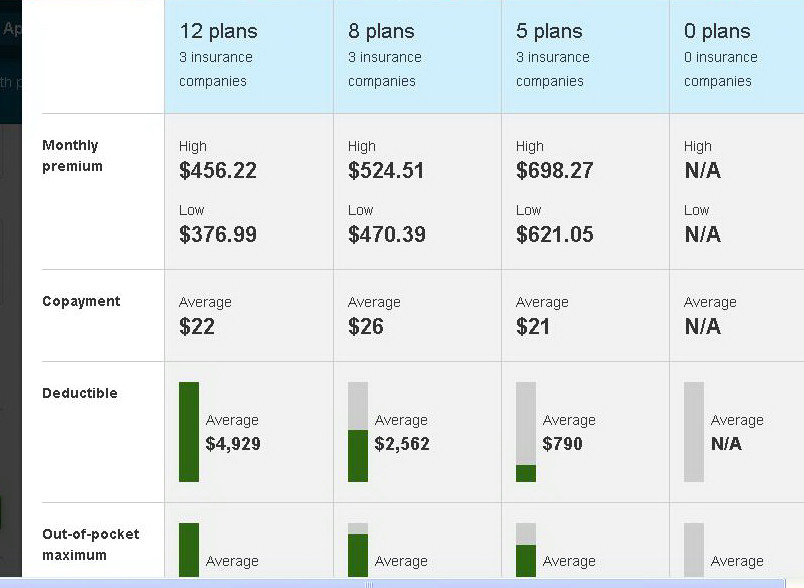Click the $22 average copayment value
Image resolution: width=804 pixels, height=588 pixels.
pyautogui.click(x=196, y=327)
